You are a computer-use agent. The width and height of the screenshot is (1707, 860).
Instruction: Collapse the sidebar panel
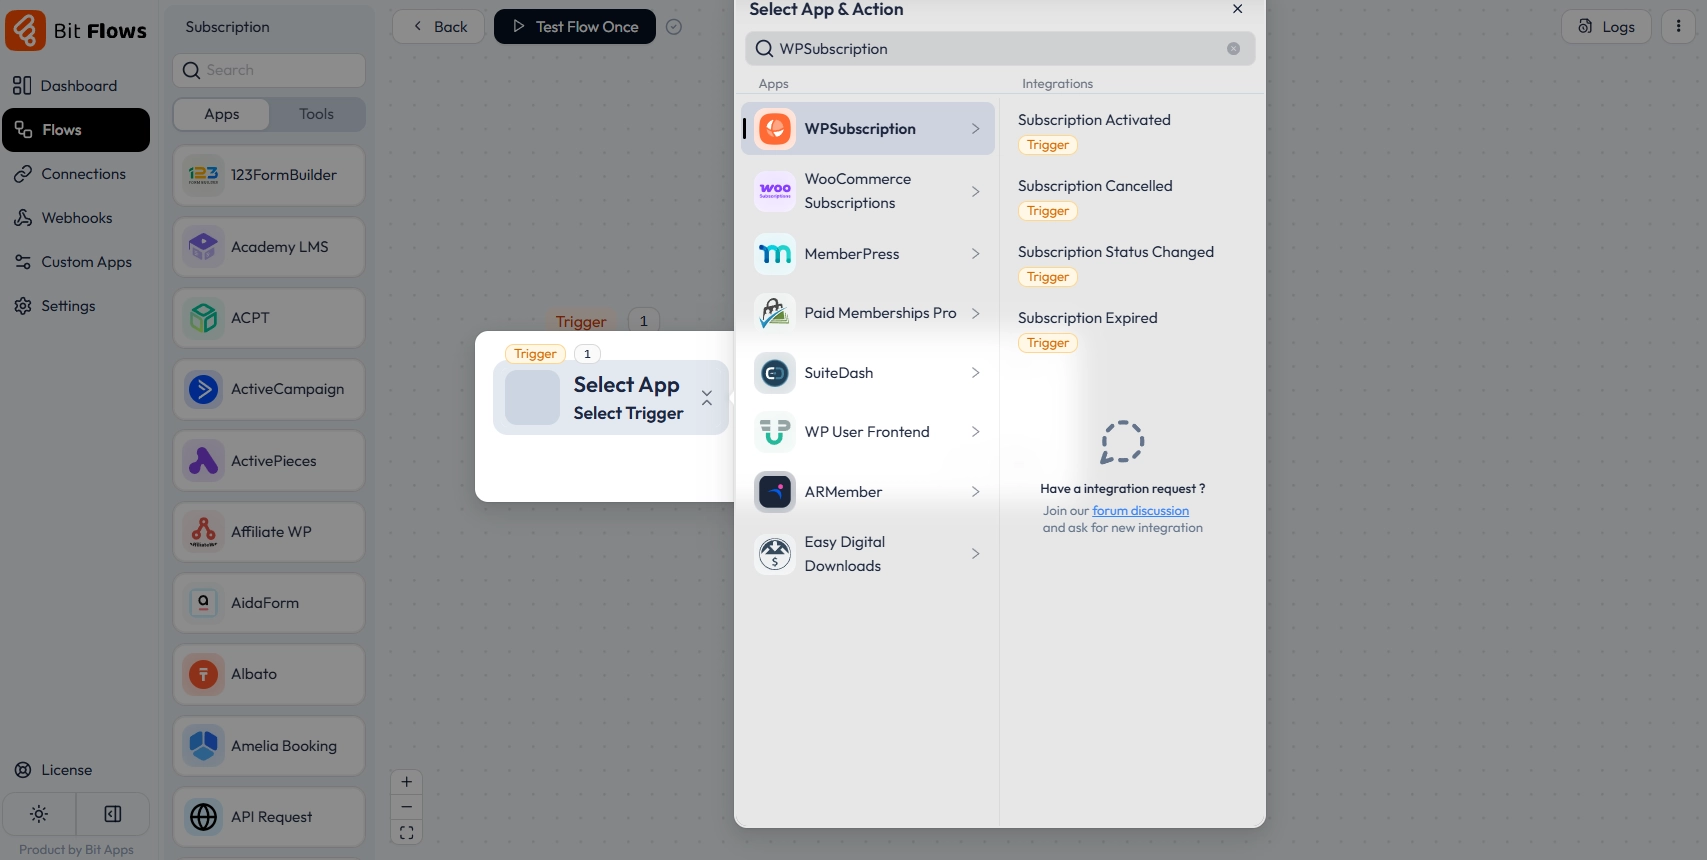click(113, 814)
